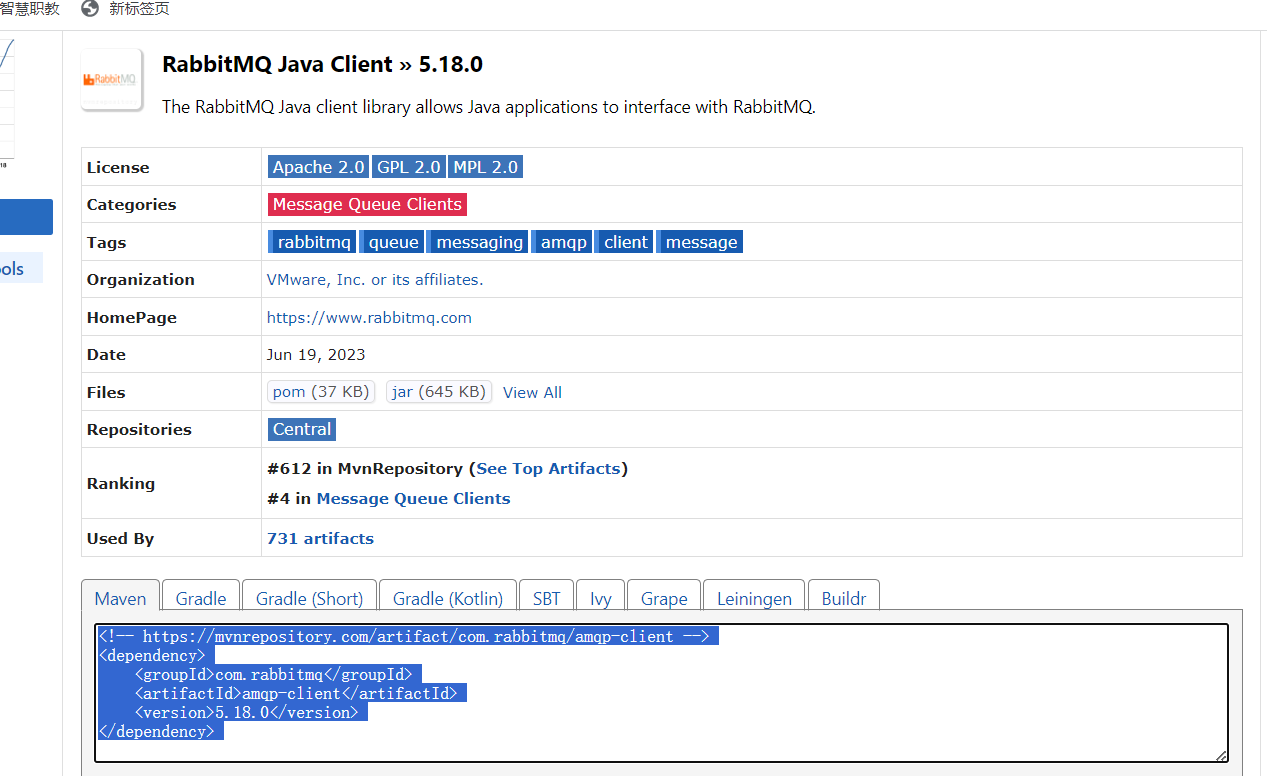Select the queue tag
Screen dimensions: 1267x776
tap(392, 242)
